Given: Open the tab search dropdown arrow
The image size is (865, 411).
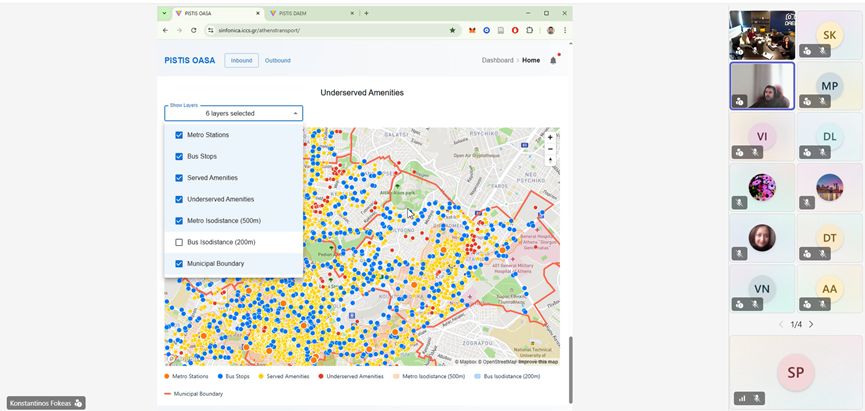Looking at the screenshot, I should coord(164,13).
